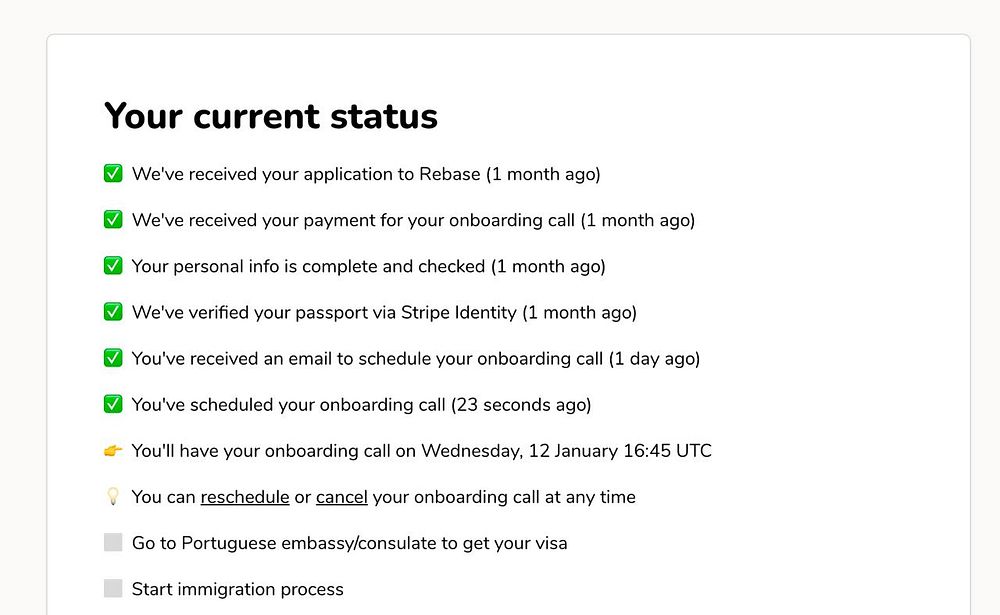1000x615 pixels.
Task: Check the Start immigration process checkbox
Action: pos(113,589)
